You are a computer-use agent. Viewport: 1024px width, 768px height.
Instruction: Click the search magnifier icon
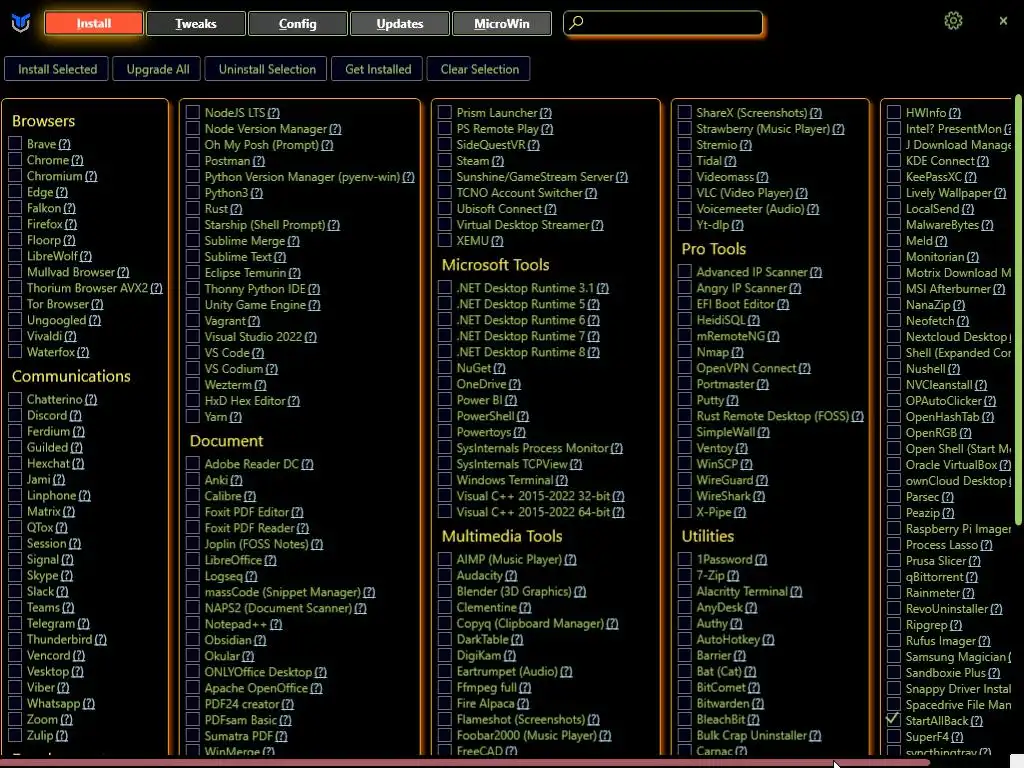pos(576,23)
